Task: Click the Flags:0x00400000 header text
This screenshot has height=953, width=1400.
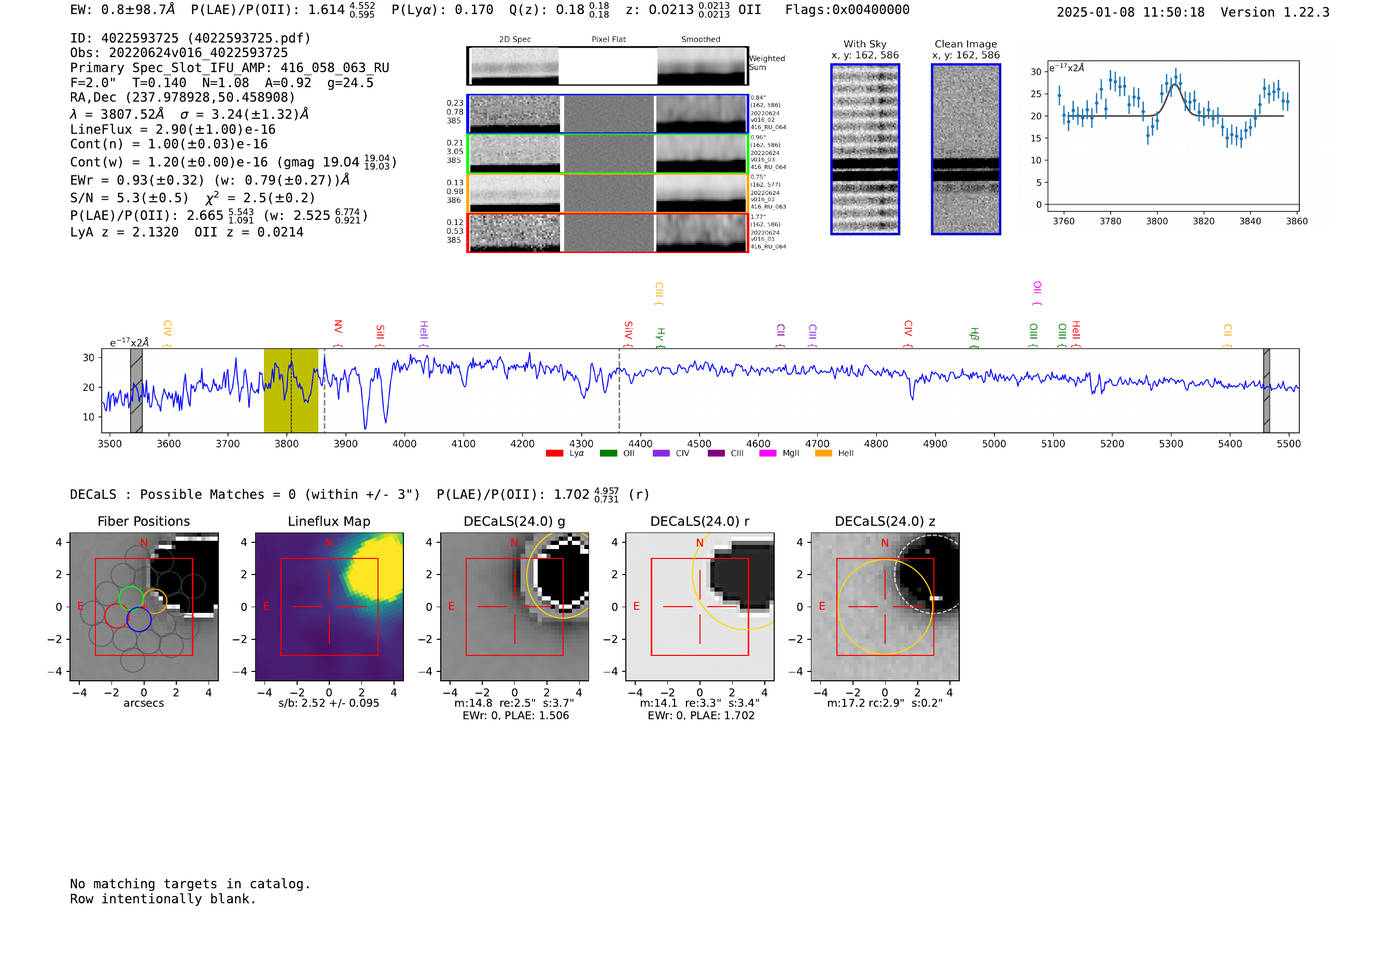Action: (x=847, y=10)
